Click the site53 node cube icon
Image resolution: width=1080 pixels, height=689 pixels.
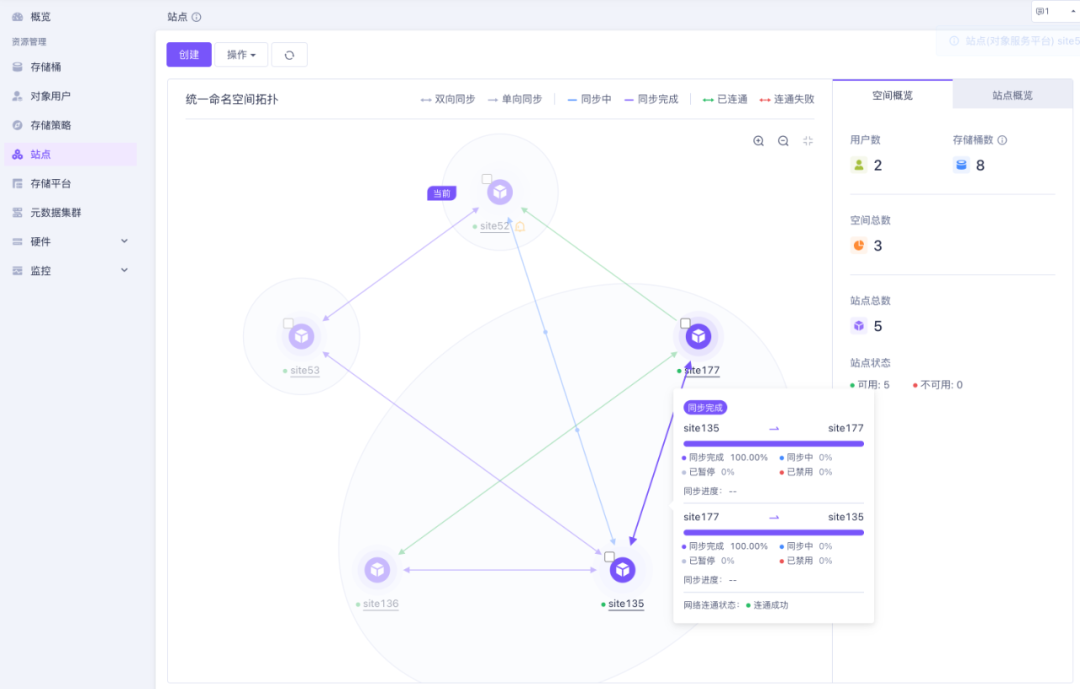click(x=301, y=337)
